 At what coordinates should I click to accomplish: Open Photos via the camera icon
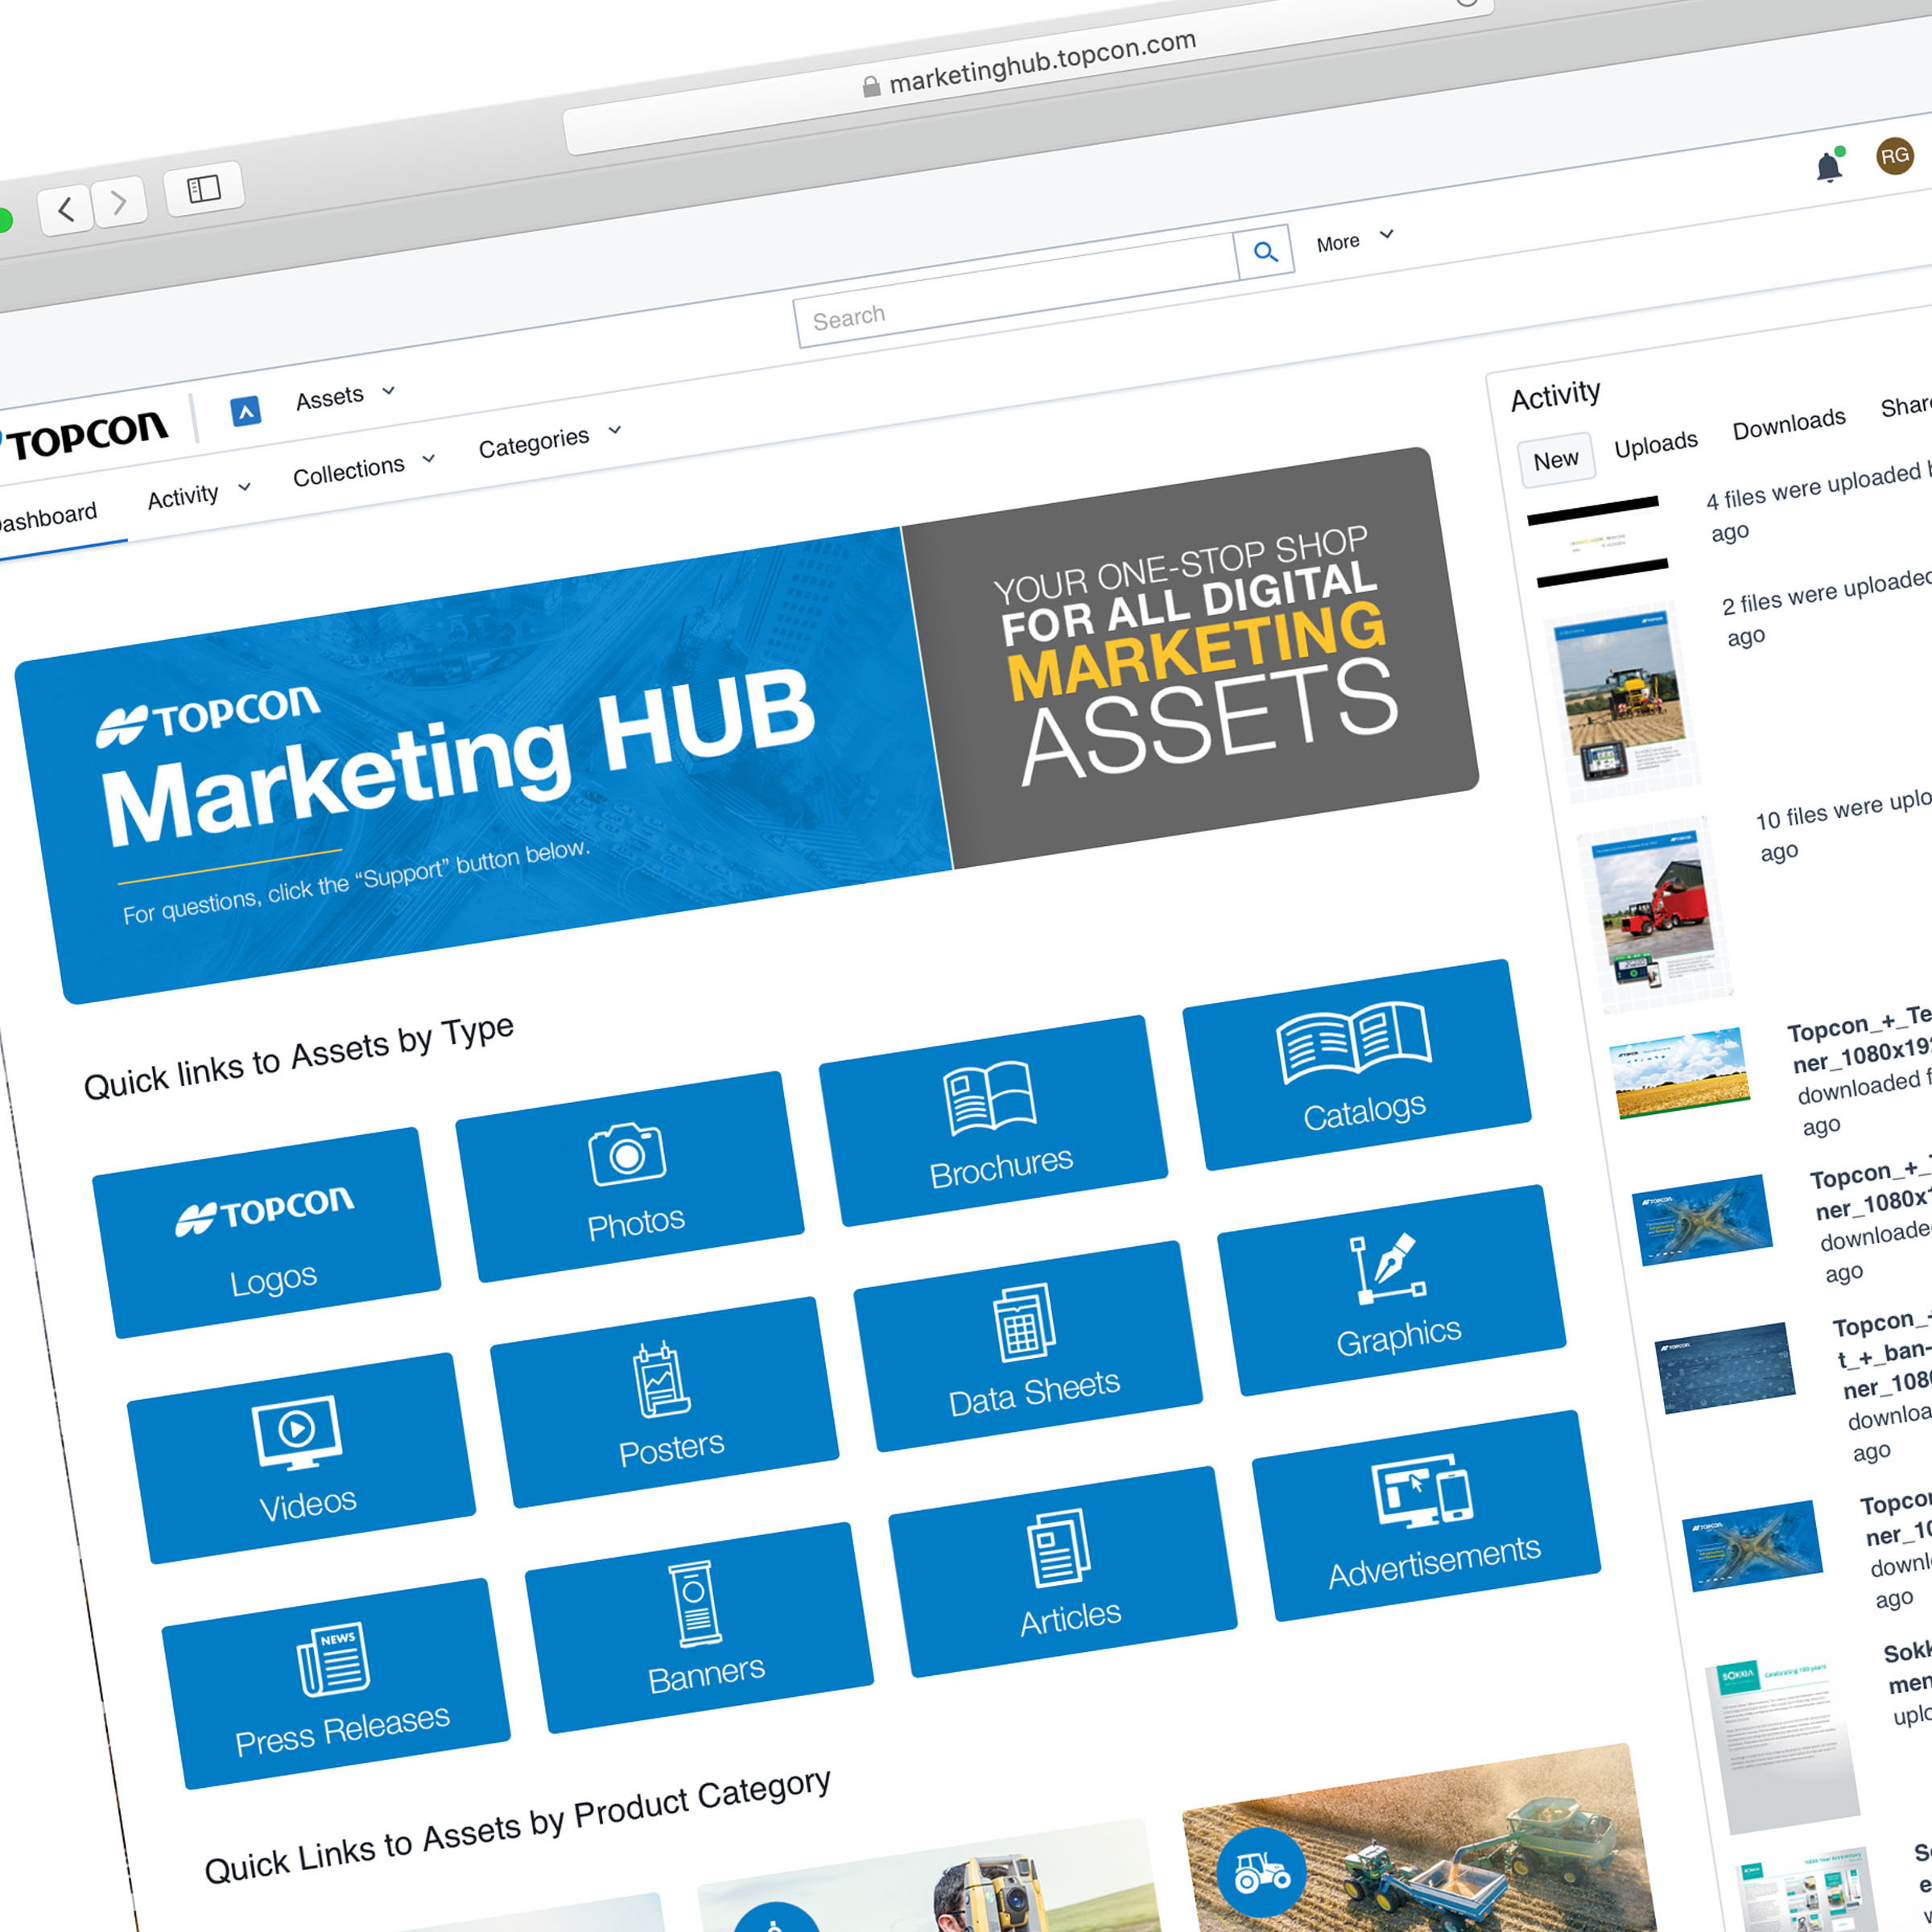tap(627, 1154)
